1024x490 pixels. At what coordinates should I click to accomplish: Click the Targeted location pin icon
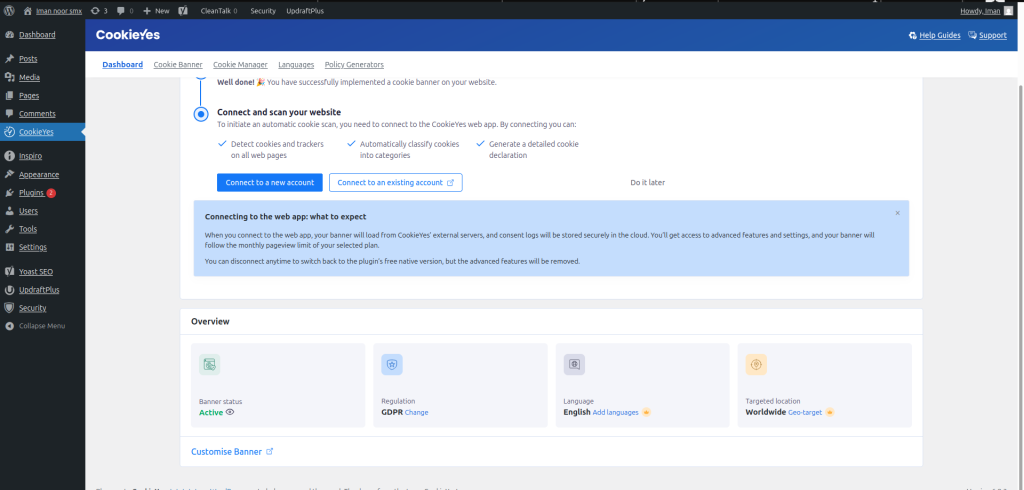[756, 365]
